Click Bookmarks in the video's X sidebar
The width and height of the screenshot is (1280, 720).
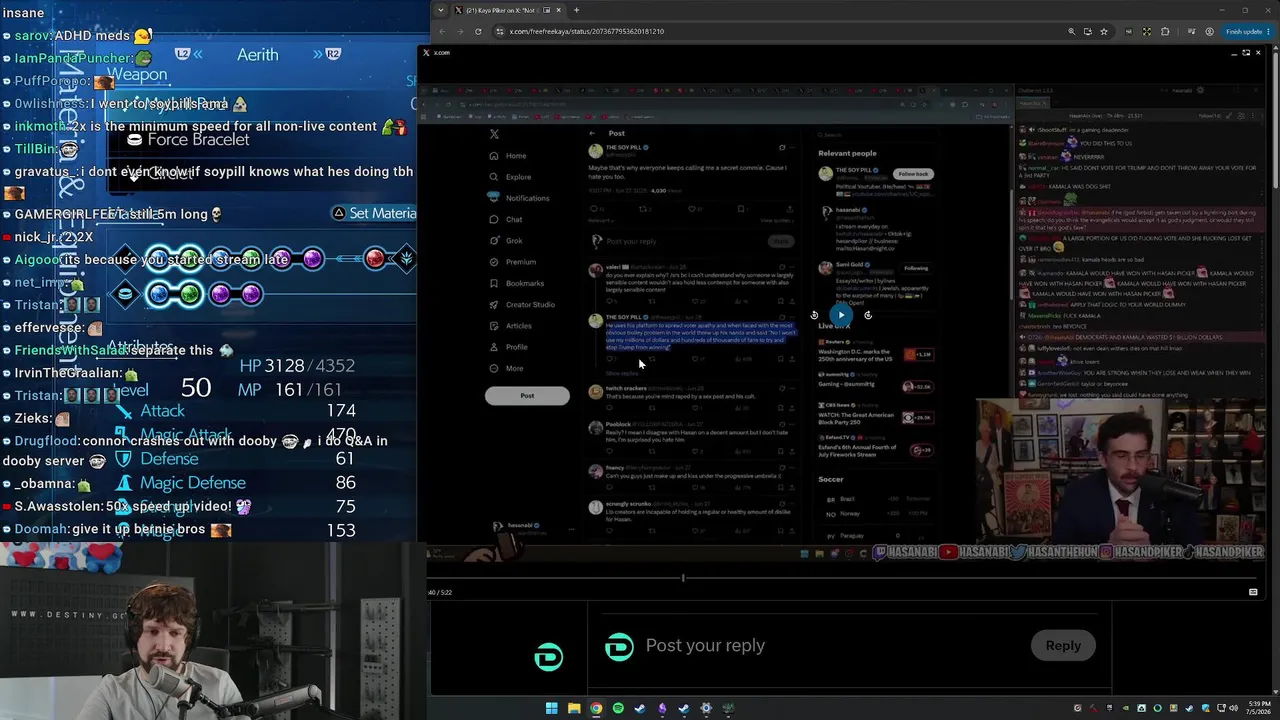pos(517,283)
